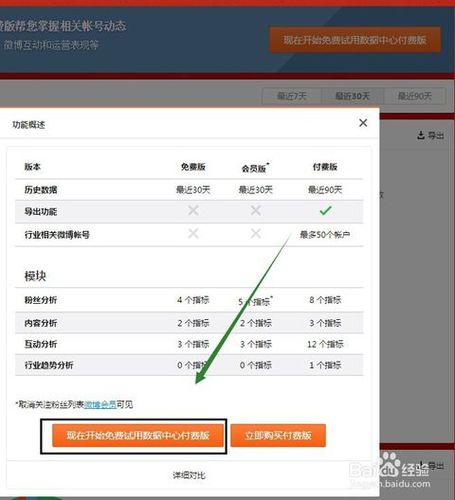Click the 行业趋势分析 row label

click(x=49, y=365)
